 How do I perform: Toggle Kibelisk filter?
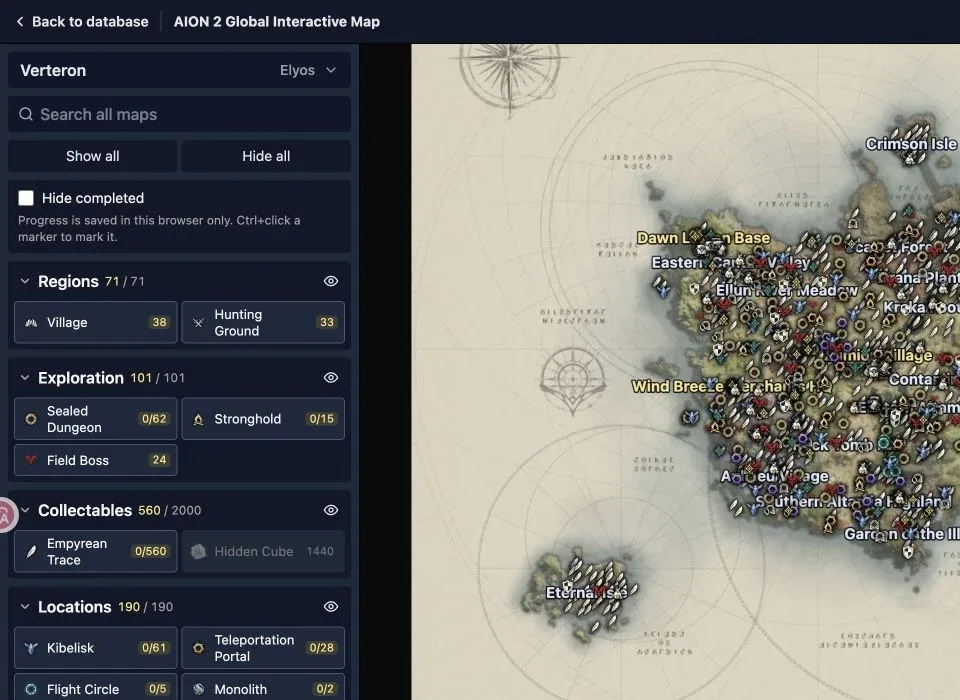[x=96, y=648]
